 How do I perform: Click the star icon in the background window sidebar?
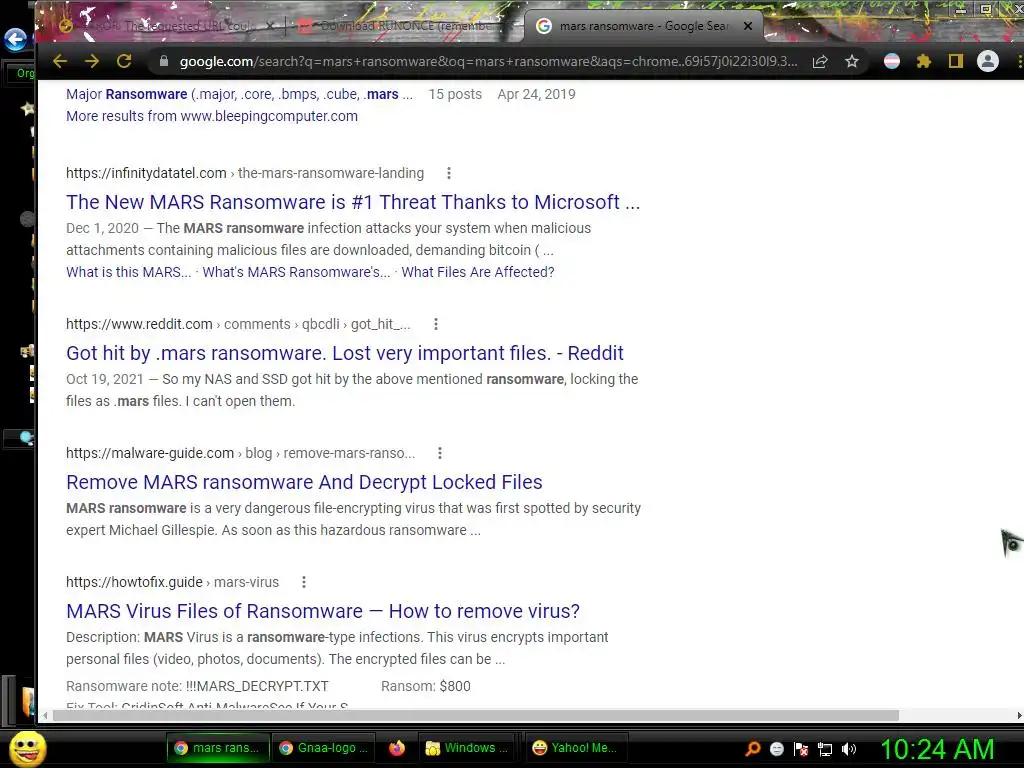tap(28, 108)
